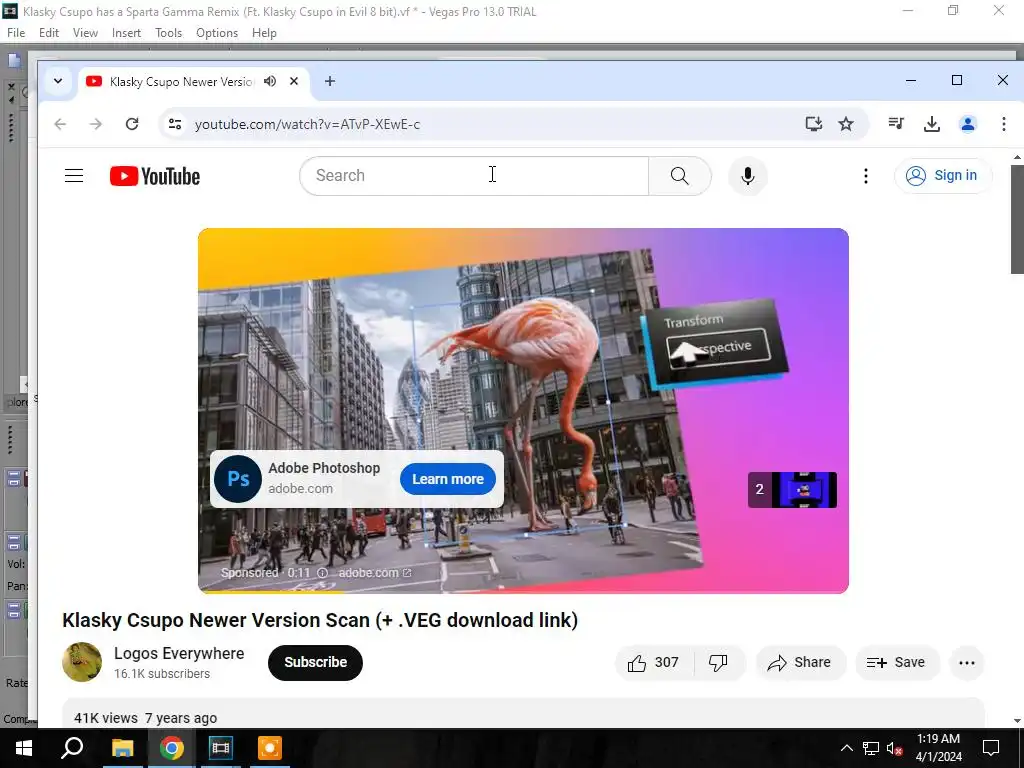Reload the YouTube page
Screen dimensions: 1024x768
tap(132, 124)
